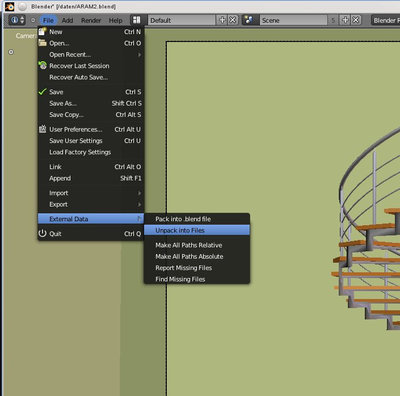Collapse header menus with small circle toggle
This screenshot has height=396, width=400.
click(33, 20)
